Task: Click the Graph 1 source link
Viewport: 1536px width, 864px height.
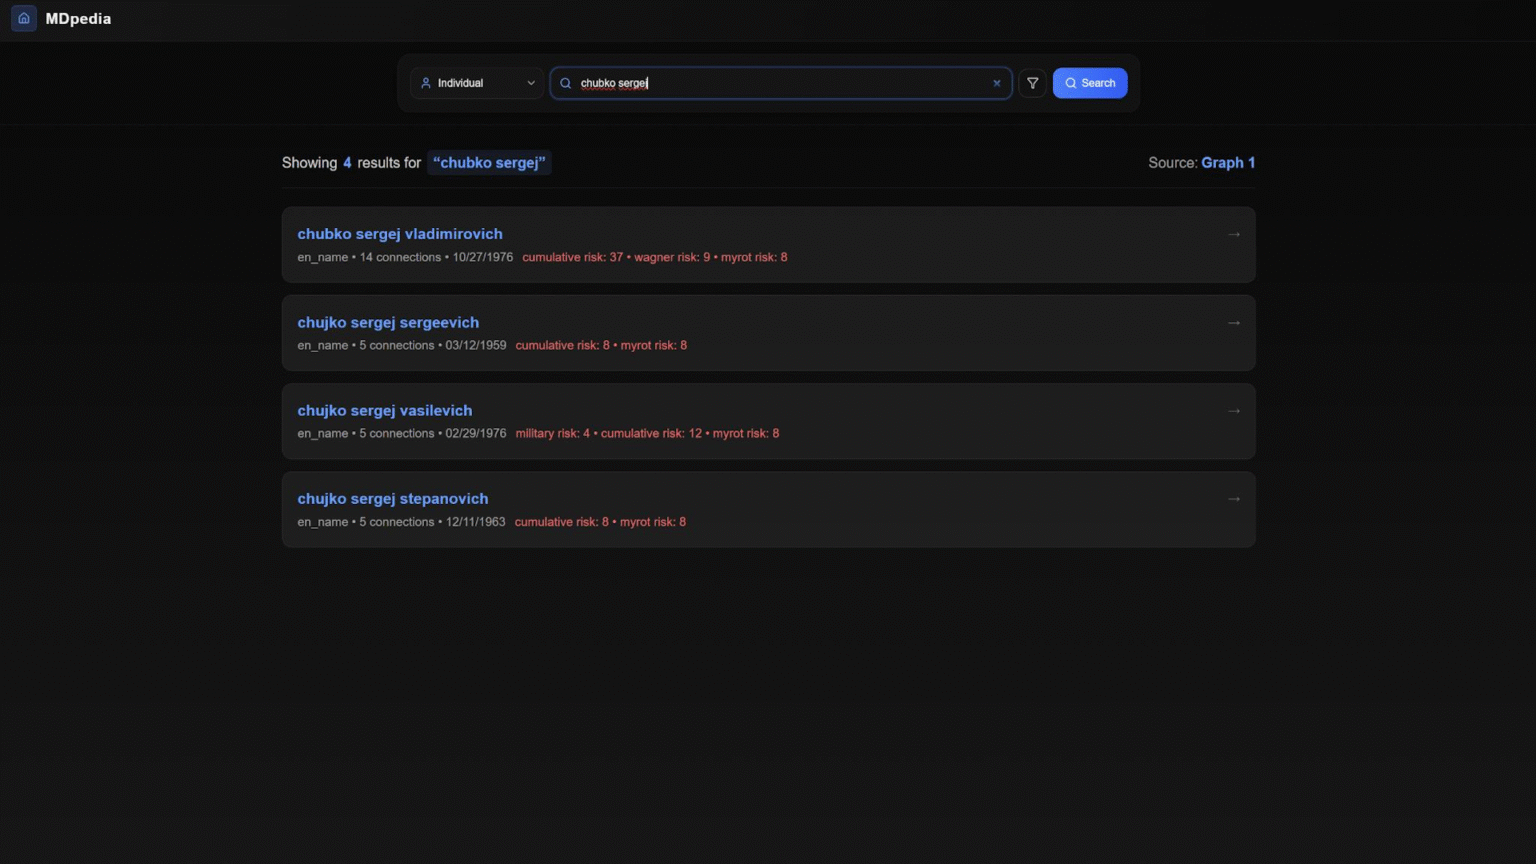Action: [x=1228, y=163]
